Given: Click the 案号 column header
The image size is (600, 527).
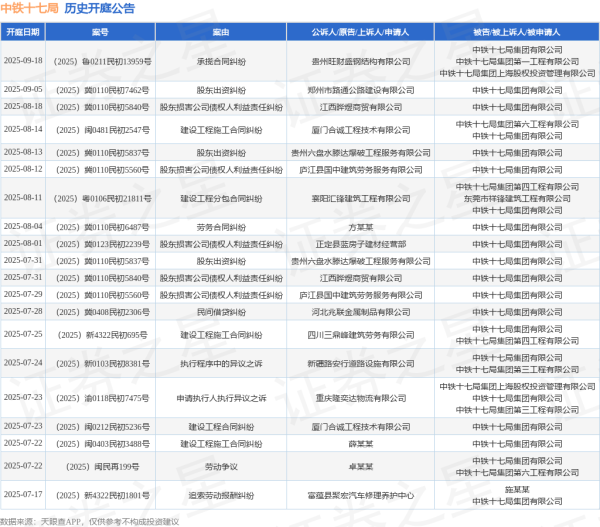Looking at the screenshot, I should tap(100, 32).
